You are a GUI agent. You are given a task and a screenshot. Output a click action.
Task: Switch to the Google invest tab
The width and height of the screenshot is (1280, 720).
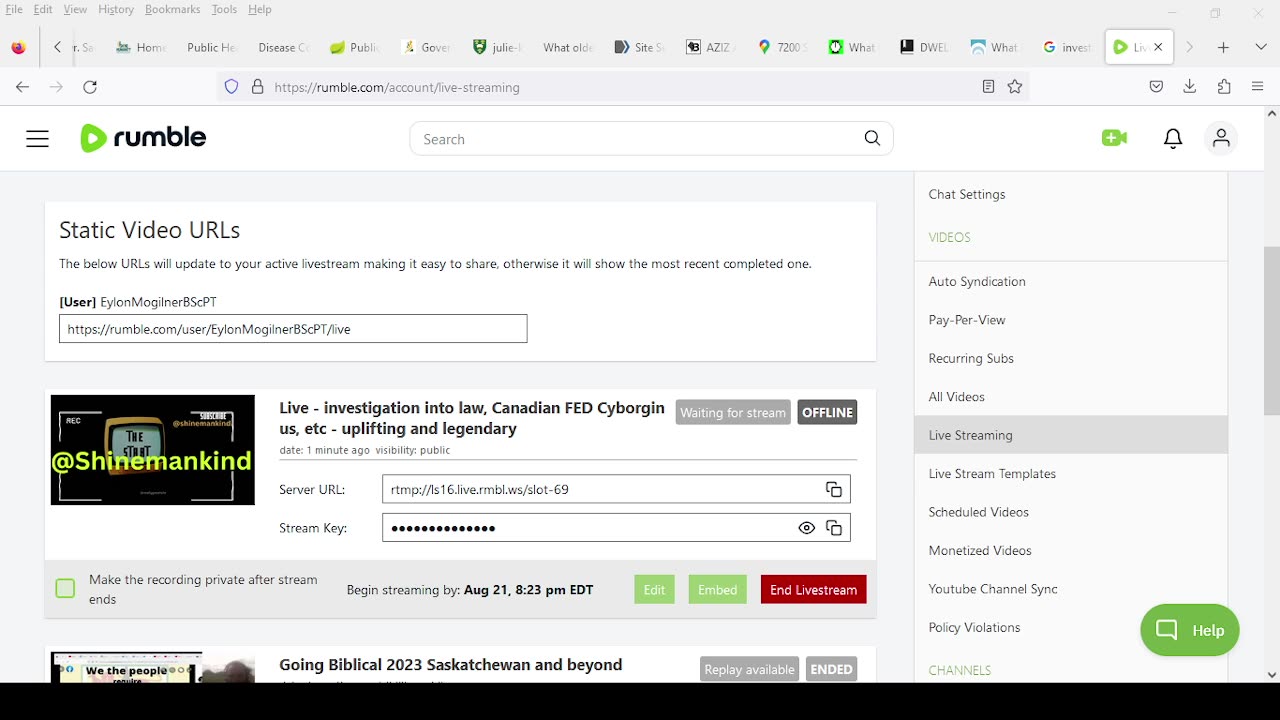click(1067, 47)
